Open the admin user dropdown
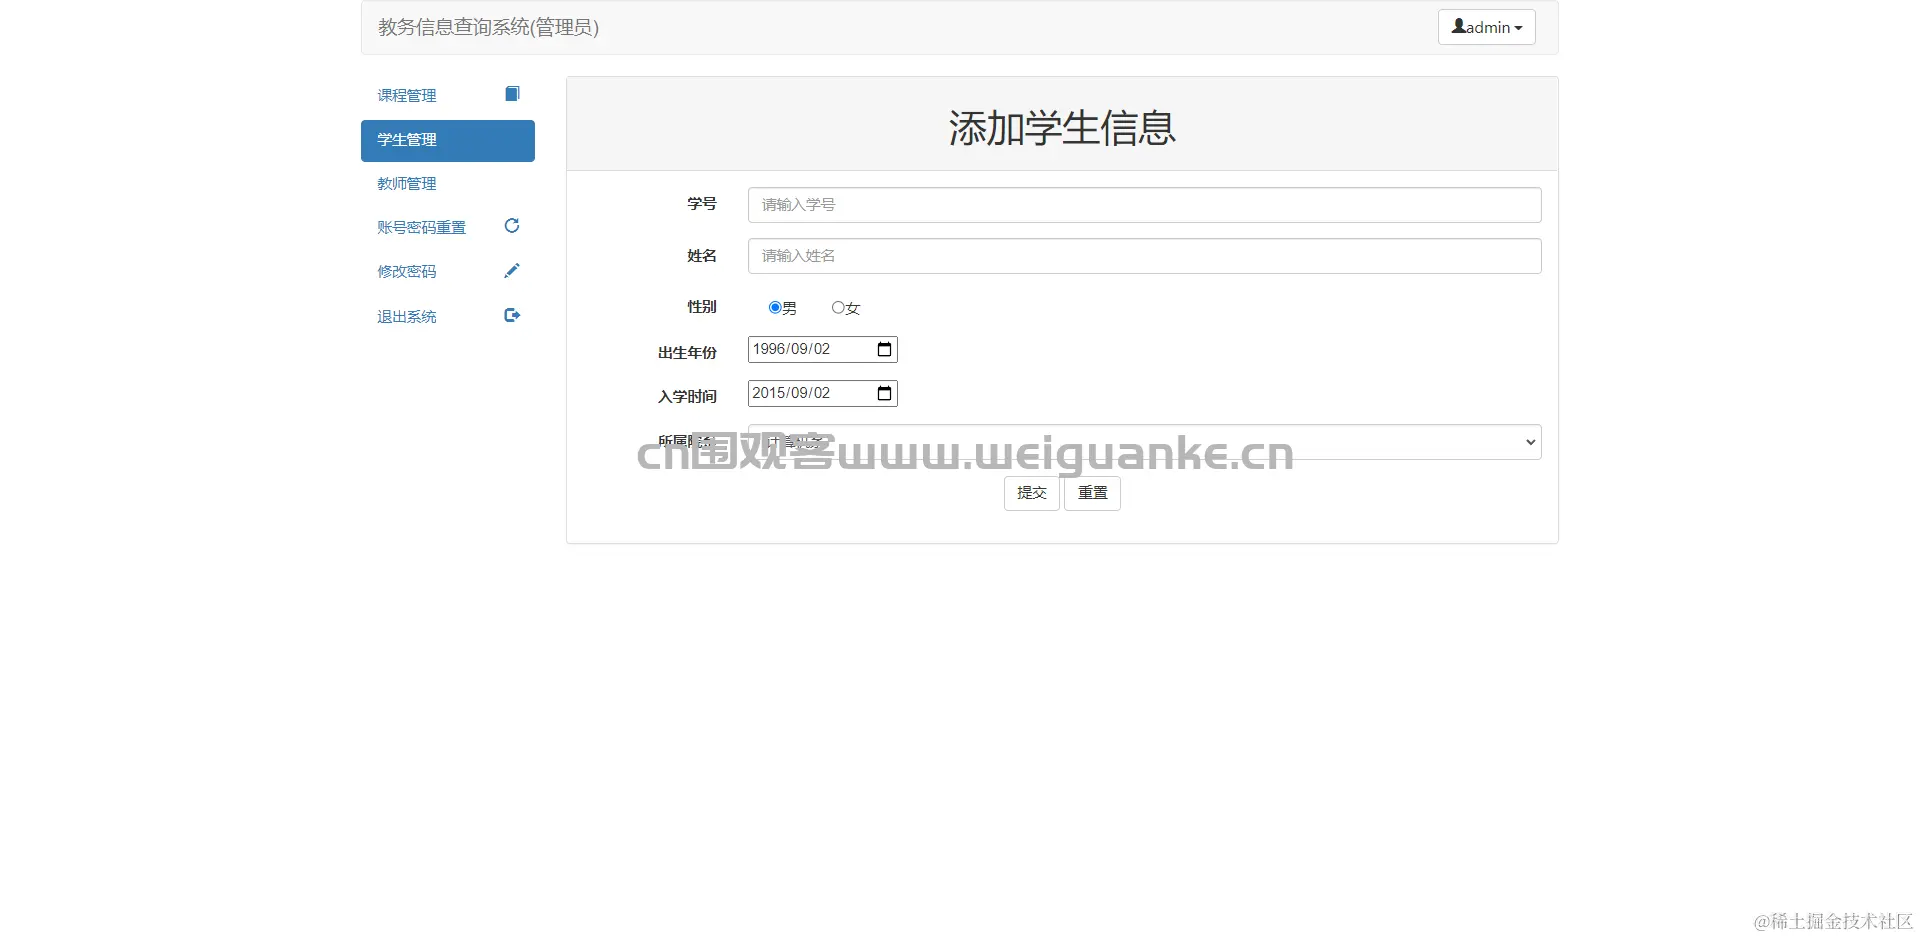 [x=1486, y=27]
